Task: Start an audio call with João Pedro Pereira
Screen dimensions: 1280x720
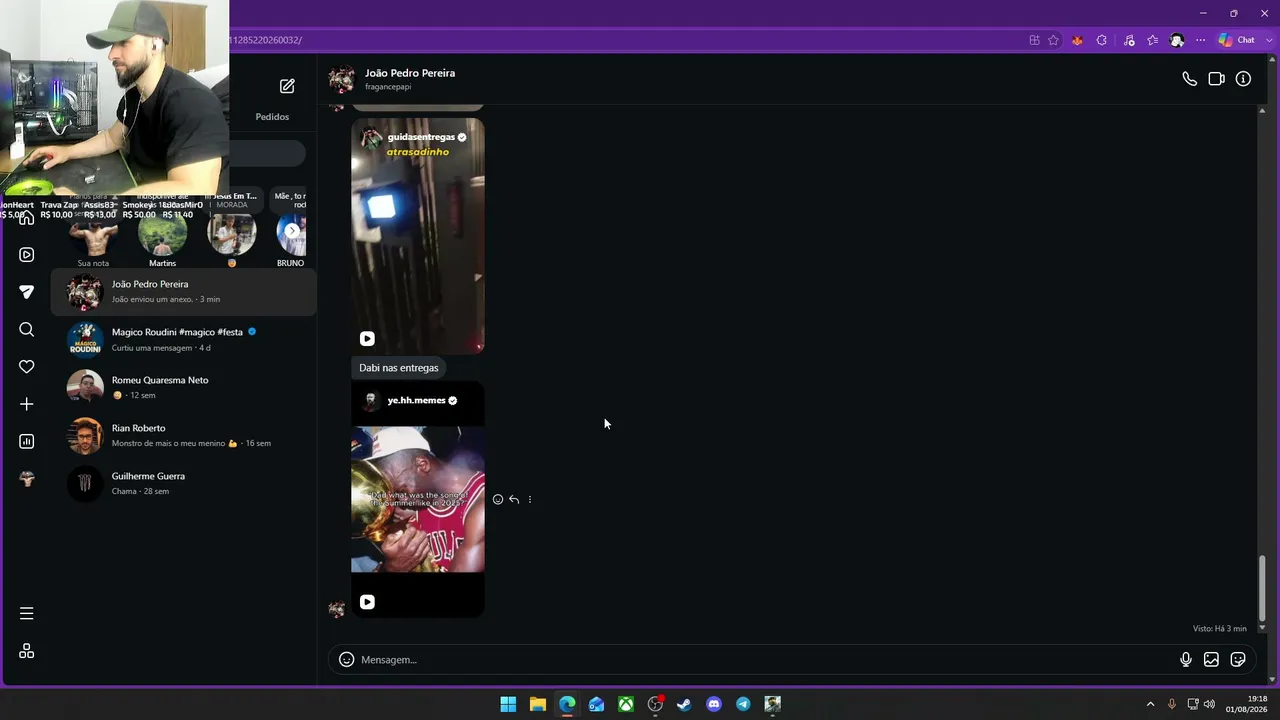Action: [1189, 79]
